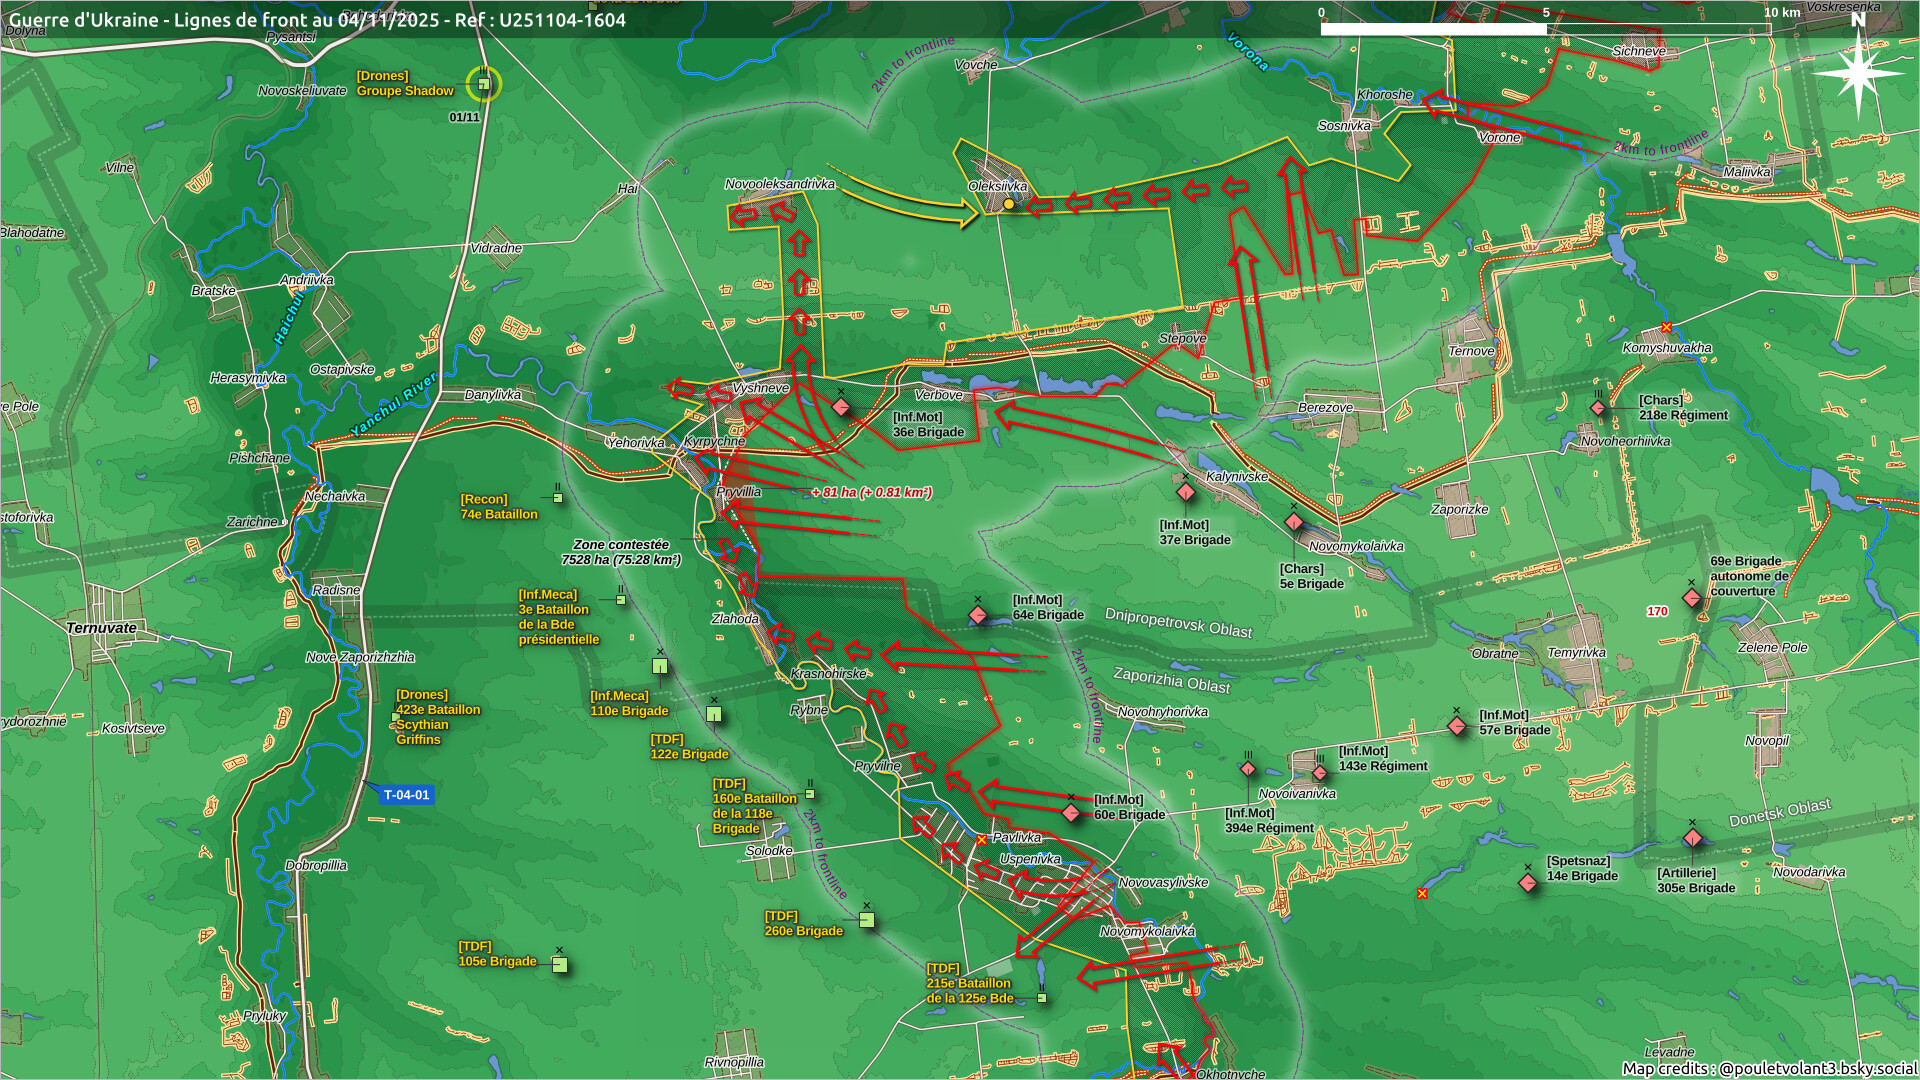
Task: Click the 305e Brigade artillery diamond marker
Action: (x=1692, y=838)
